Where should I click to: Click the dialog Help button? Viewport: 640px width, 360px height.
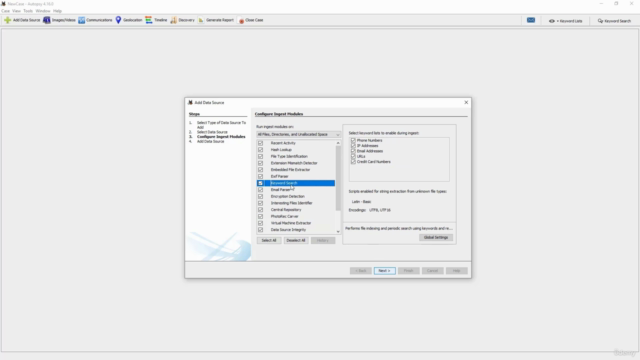pos(457,271)
